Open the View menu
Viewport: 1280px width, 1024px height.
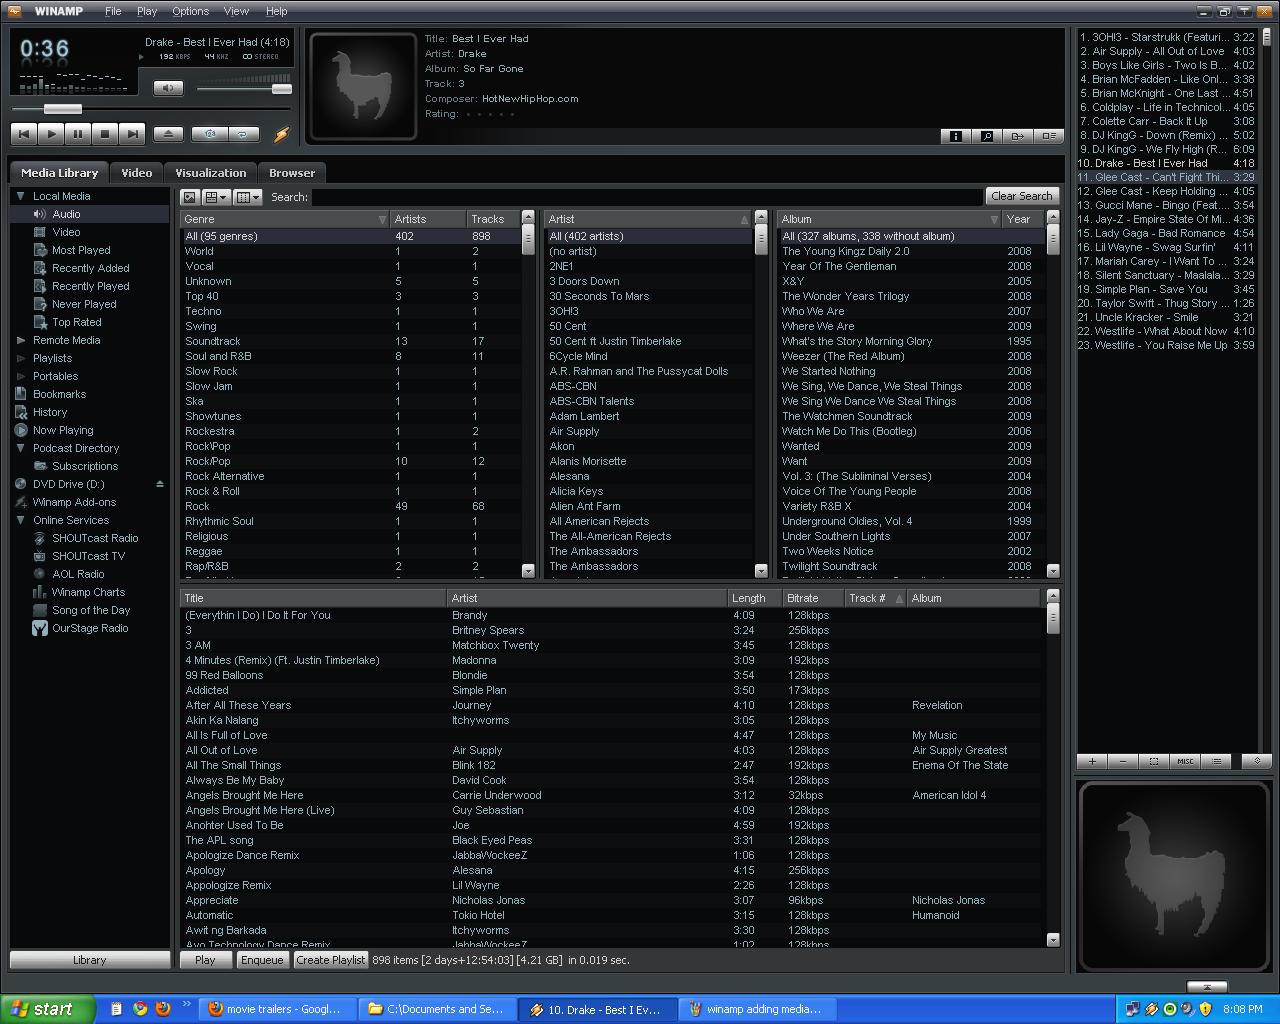[236, 11]
